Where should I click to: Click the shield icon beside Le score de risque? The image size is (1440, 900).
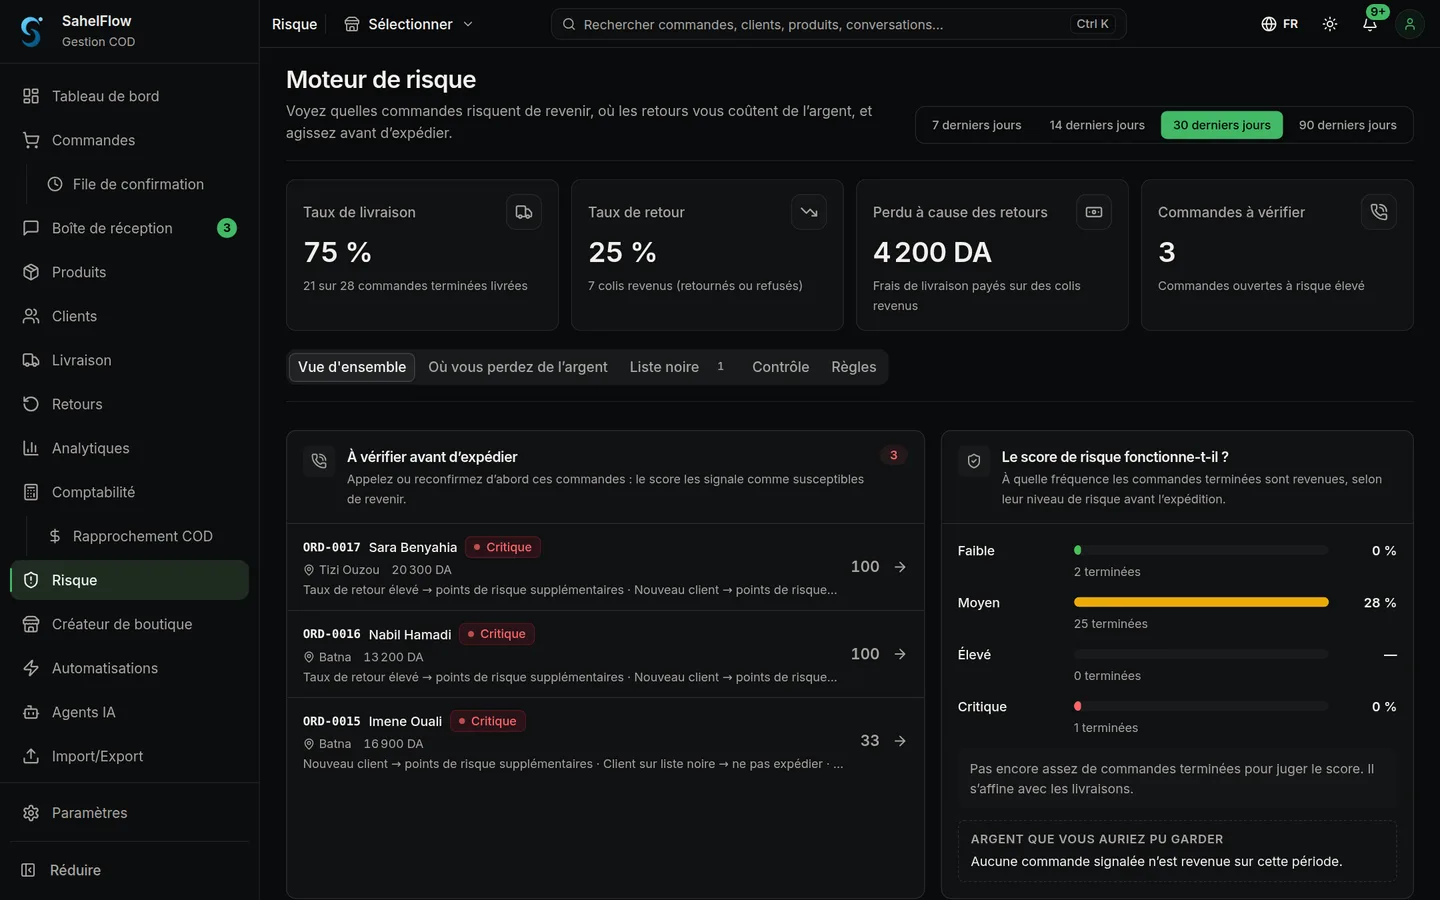[974, 461]
